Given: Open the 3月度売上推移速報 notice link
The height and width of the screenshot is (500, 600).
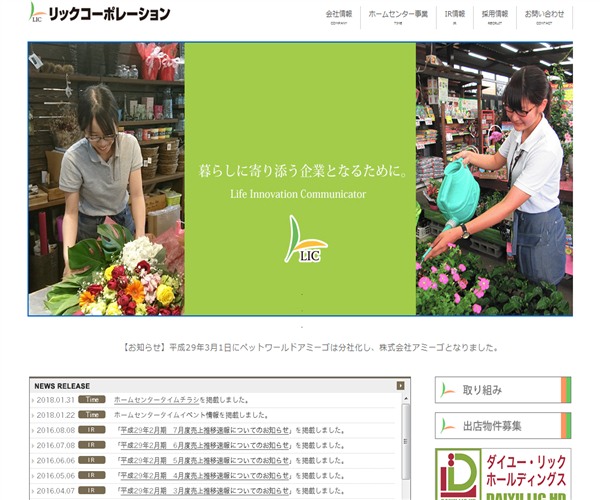Looking at the screenshot, I should pyautogui.click(x=205, y=490).
